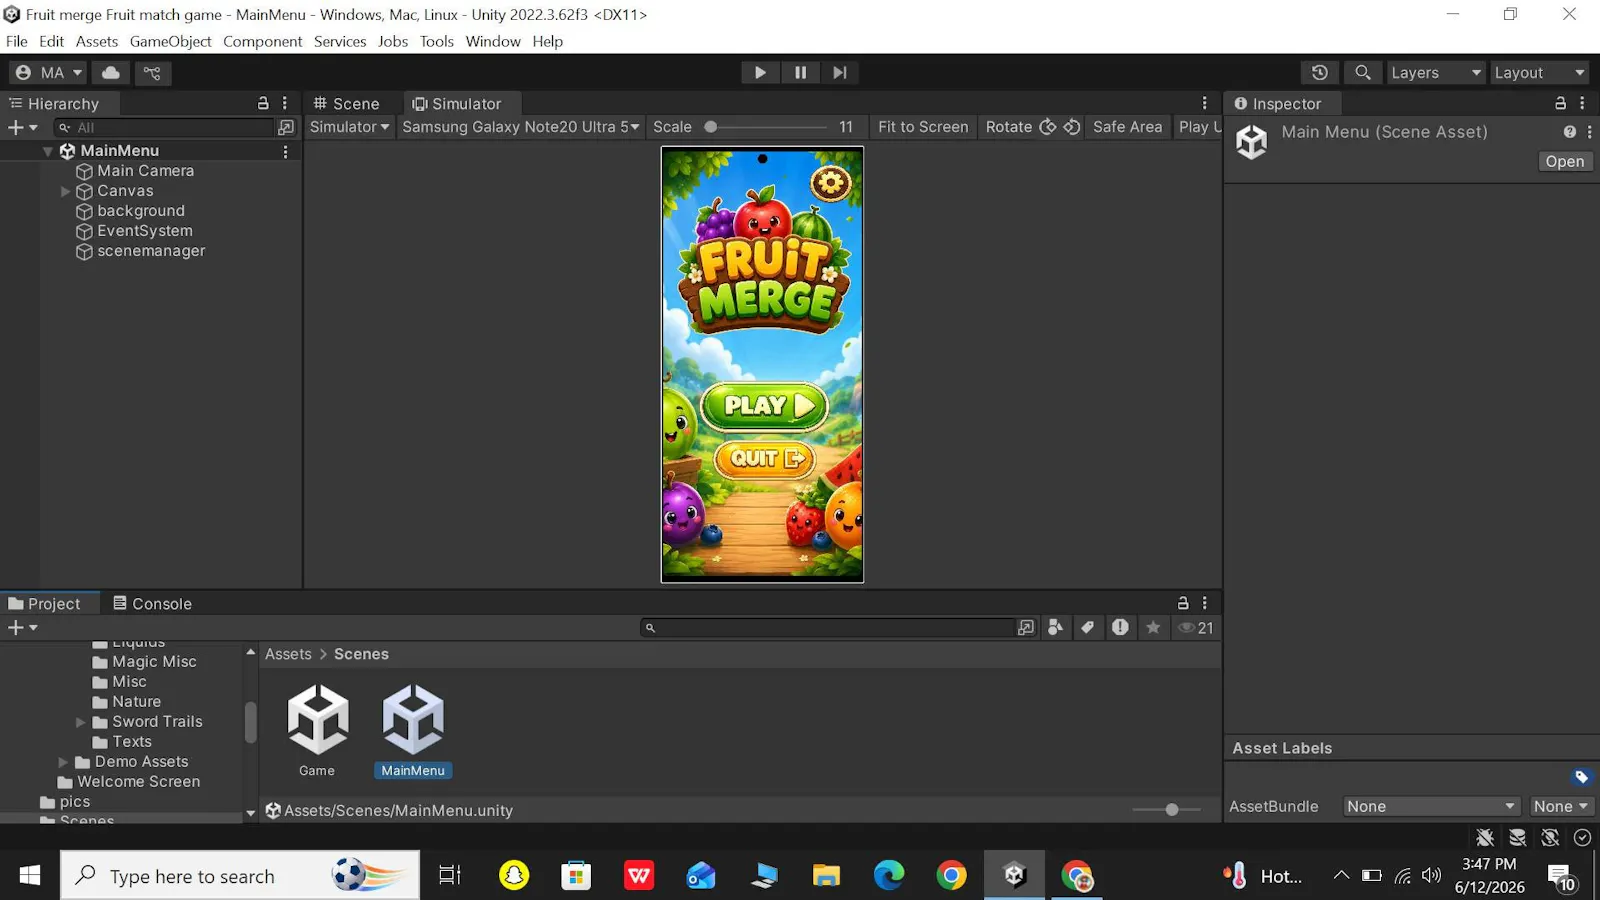
Task: Select the Welcome Screen folder
Action: (129, 782)
